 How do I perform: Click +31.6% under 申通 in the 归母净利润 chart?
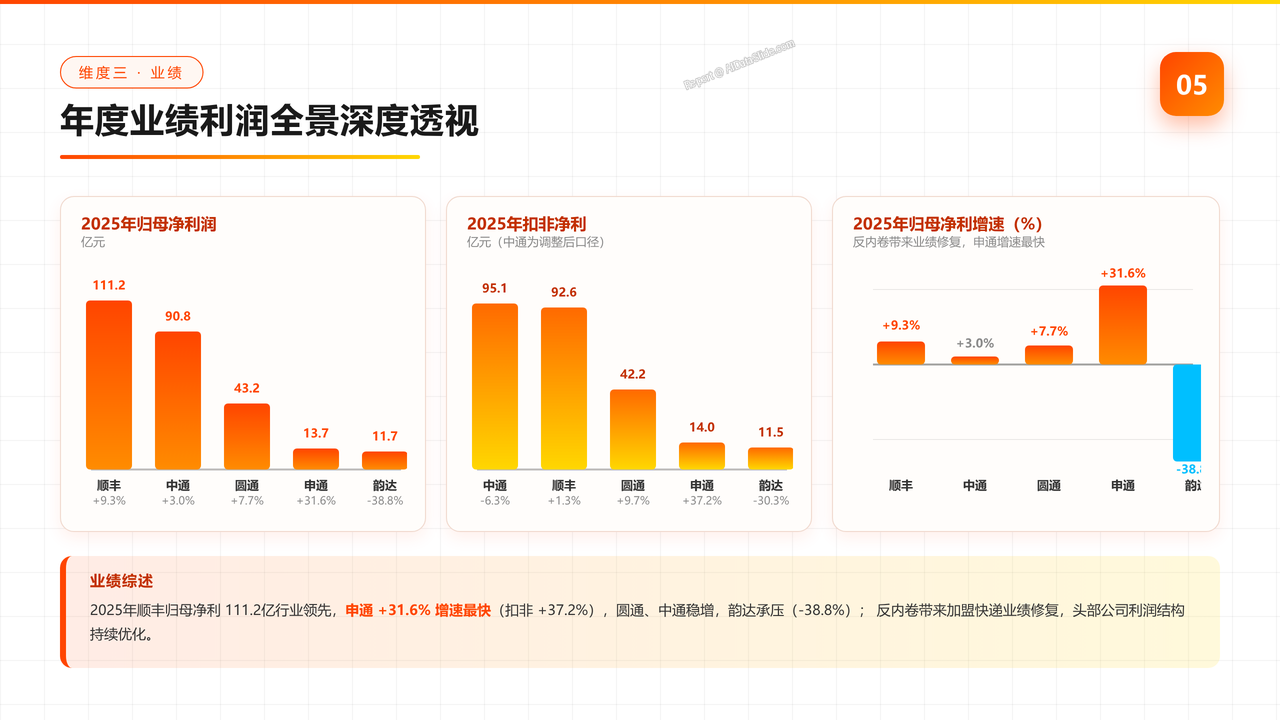pyautogui.click(x=316, y=501)
